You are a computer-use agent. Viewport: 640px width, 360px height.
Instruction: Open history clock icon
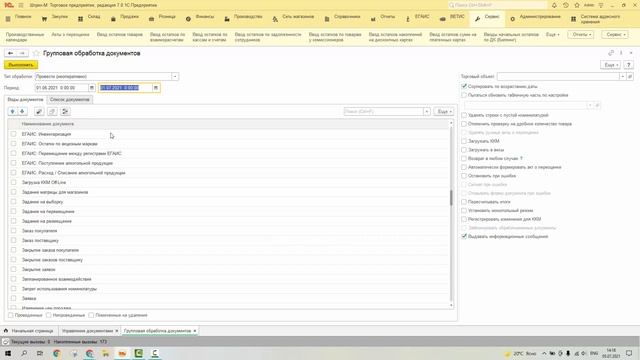pyautogui.click(x=565, y=5)
